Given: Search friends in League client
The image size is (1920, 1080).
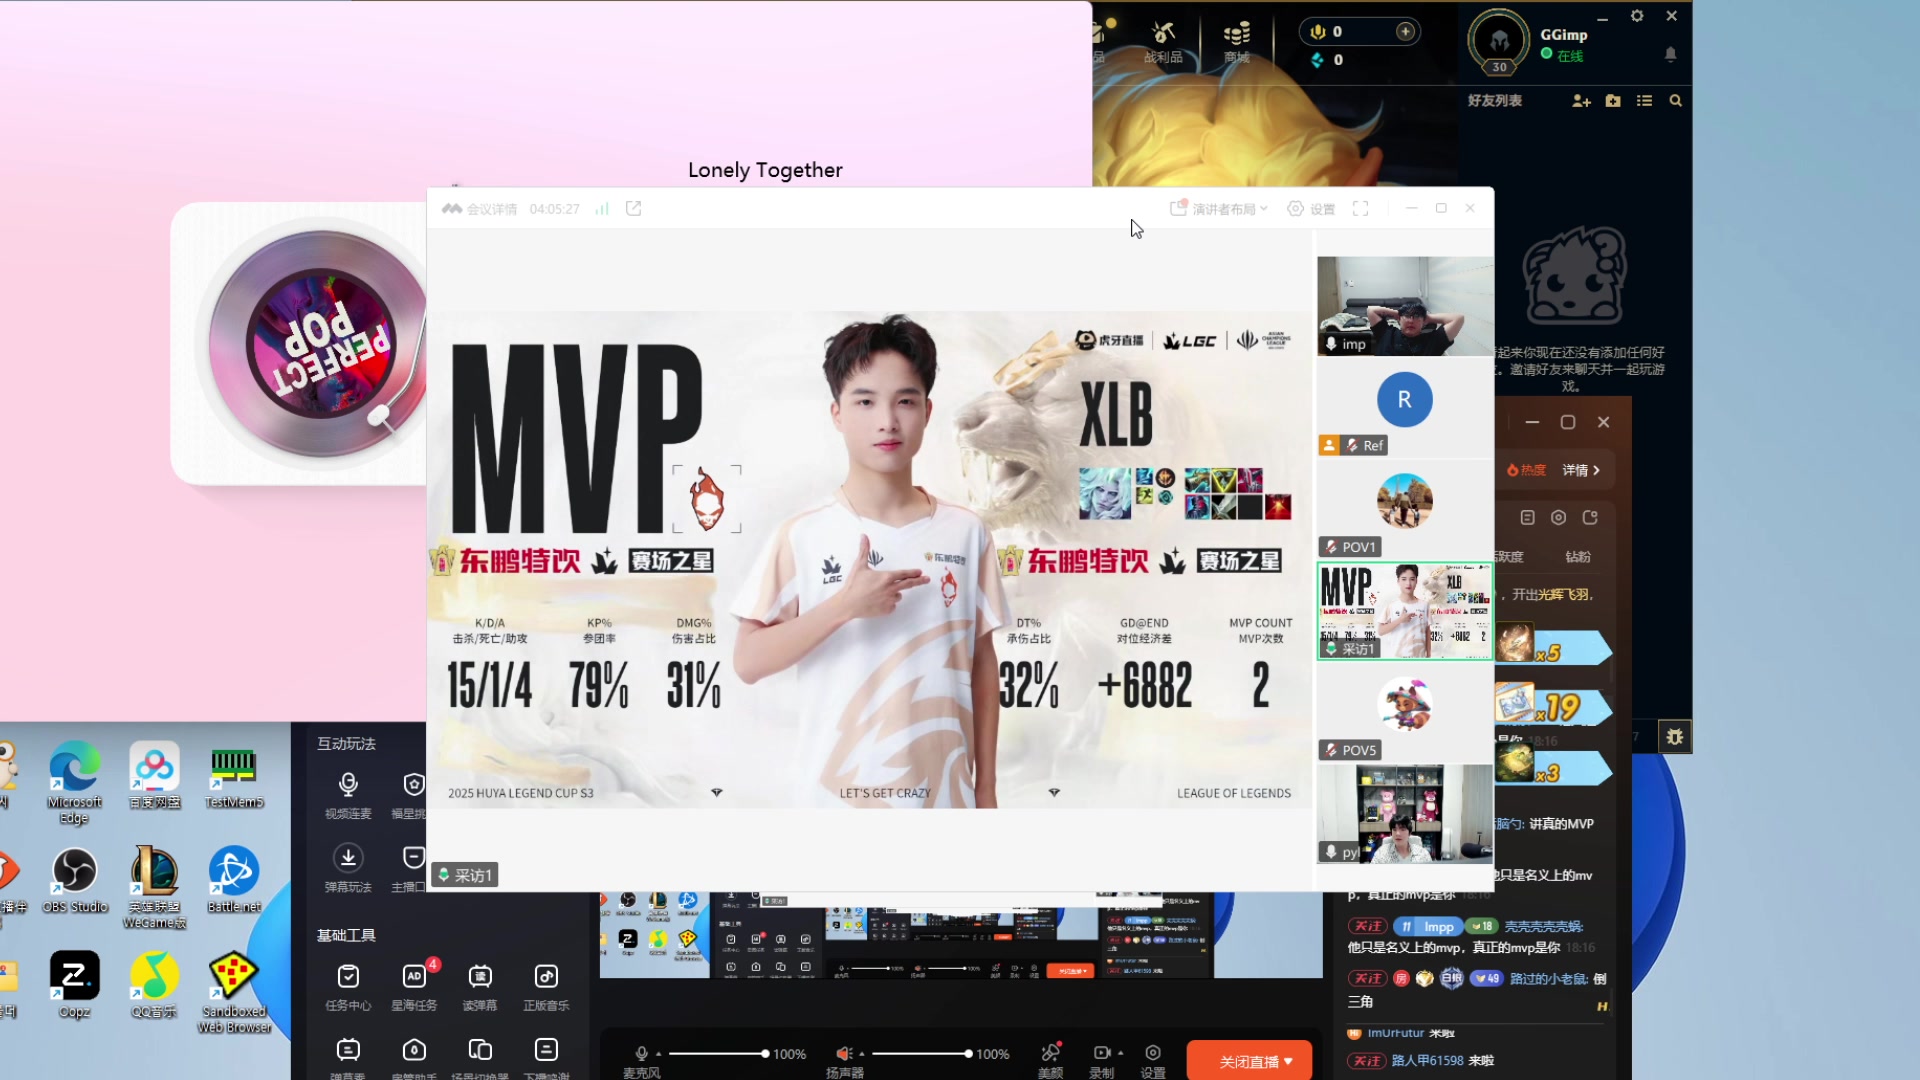Looking at the screenshot, I should [x=1675, y=101].
